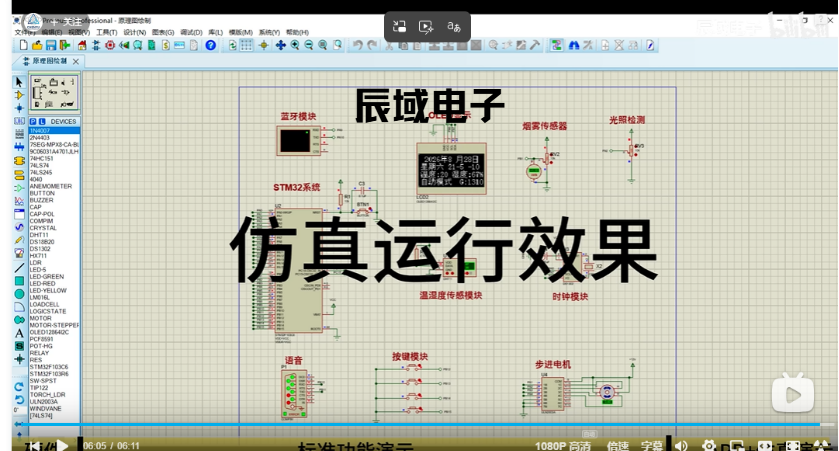
Task: Click the Zoom In magnifier icon
Action: (x=295, y=45)
